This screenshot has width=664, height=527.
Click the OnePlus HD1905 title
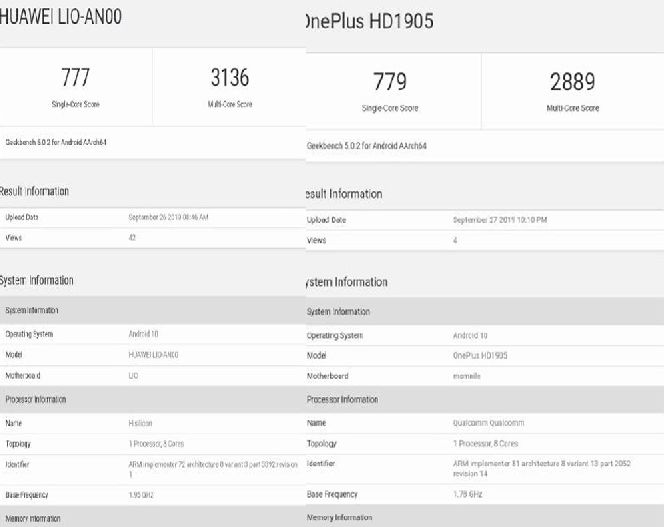coord(369,21)
